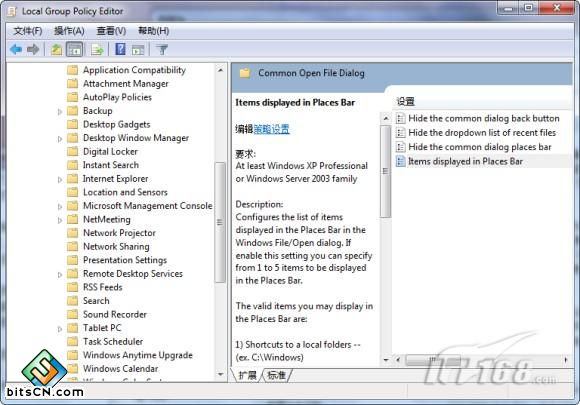Select the NetMeeting tree item
The image size is (580, 405).
tap(107, 219)
